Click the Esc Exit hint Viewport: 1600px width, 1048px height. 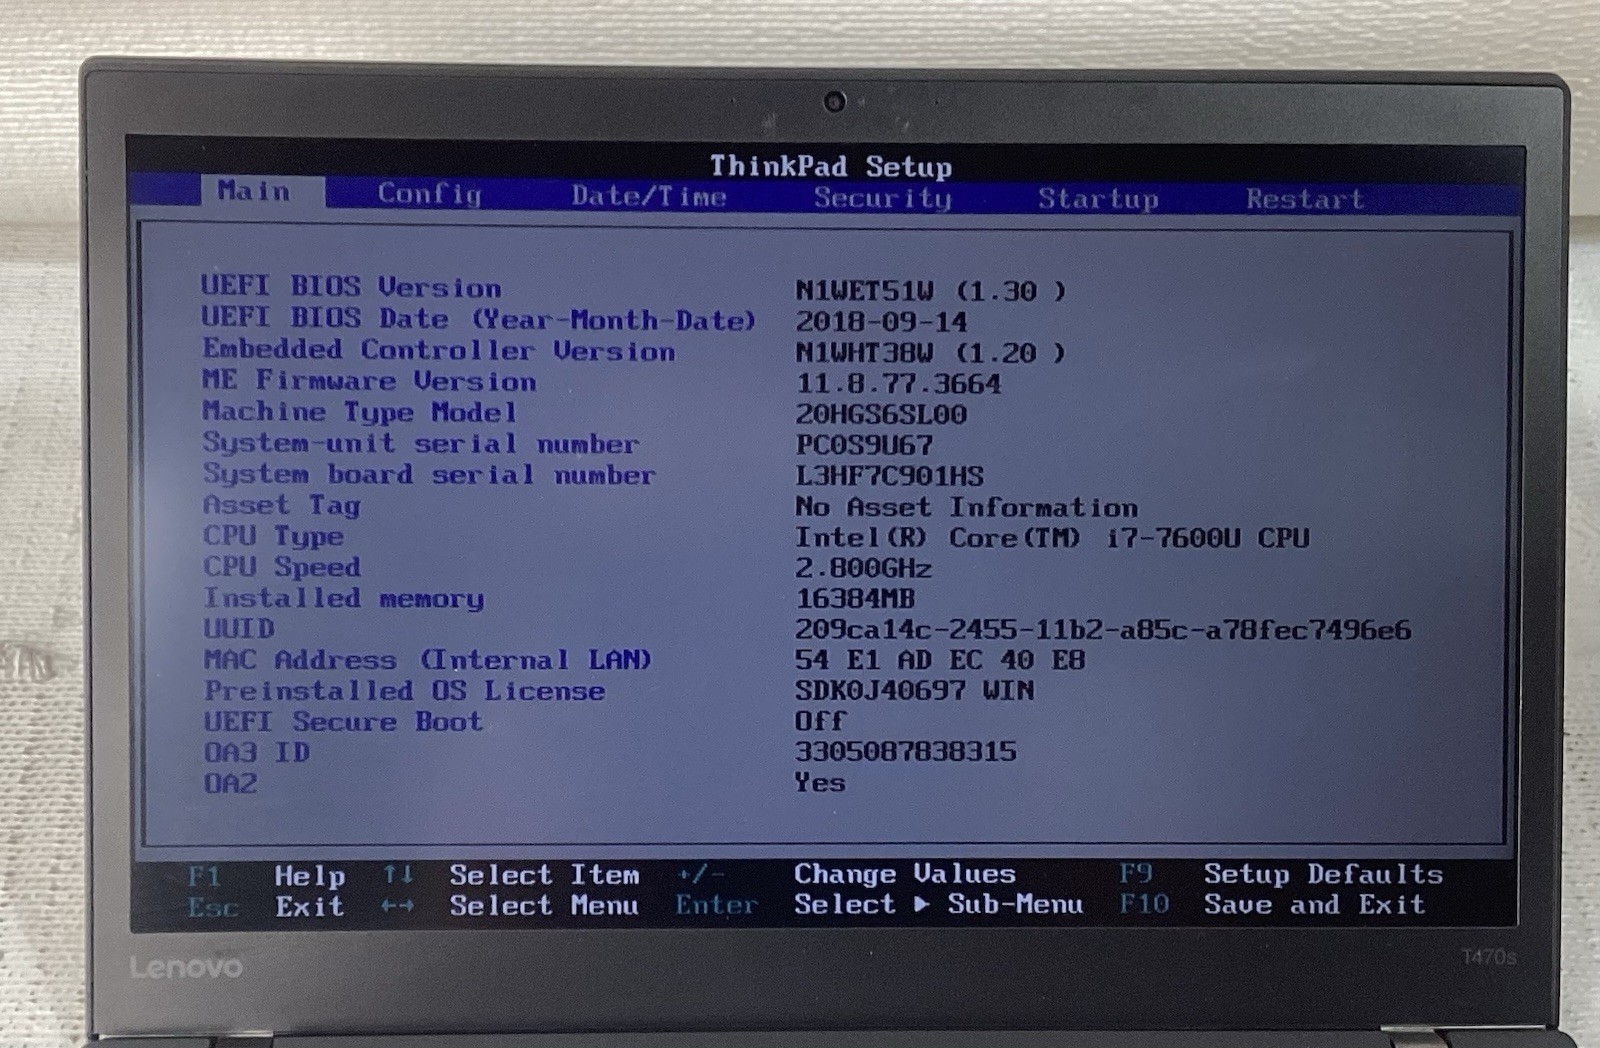(x=266, y=907)
